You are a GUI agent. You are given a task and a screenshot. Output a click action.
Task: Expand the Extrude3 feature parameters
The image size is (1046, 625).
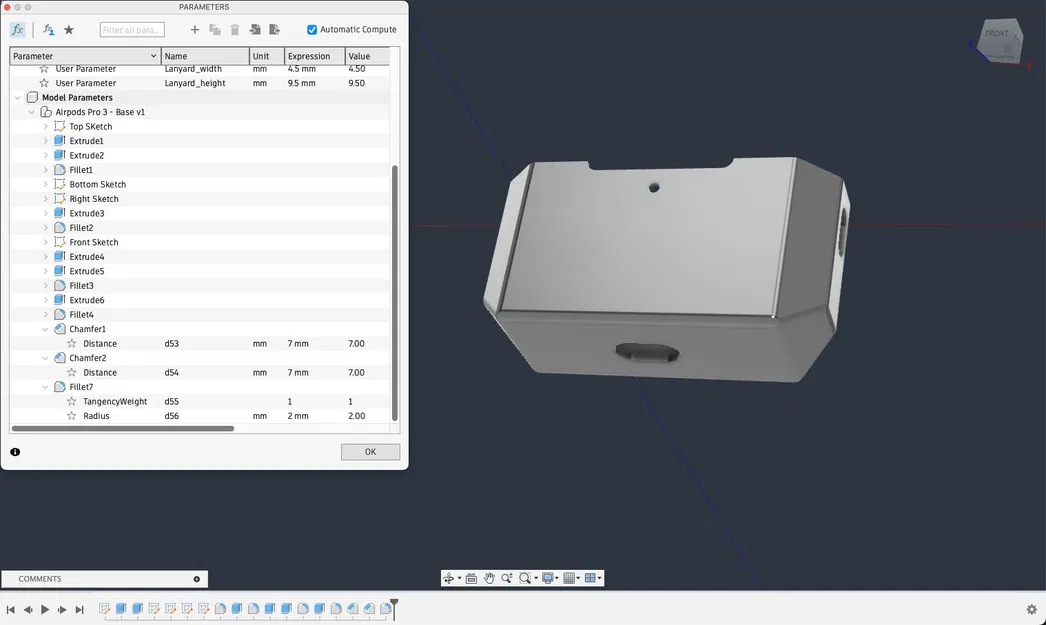(x=45, y=213)
